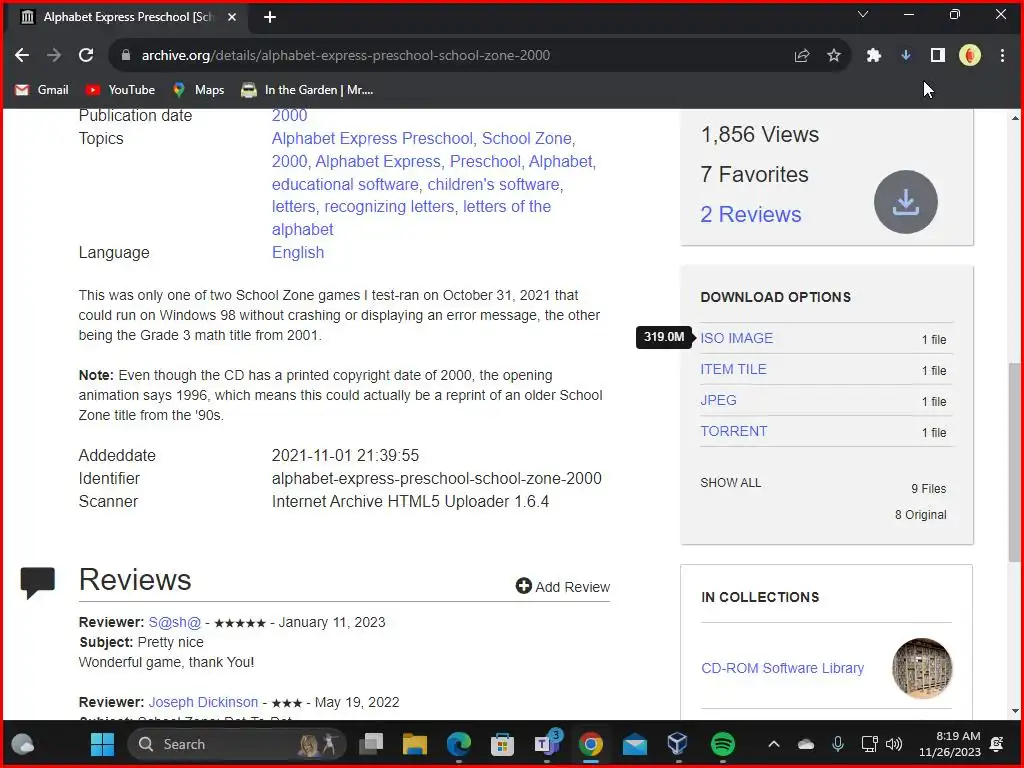Click the CD-ROM Software Library thumbnail
1024x768 pixels.
pyautogui.click(x=922, y=668)
